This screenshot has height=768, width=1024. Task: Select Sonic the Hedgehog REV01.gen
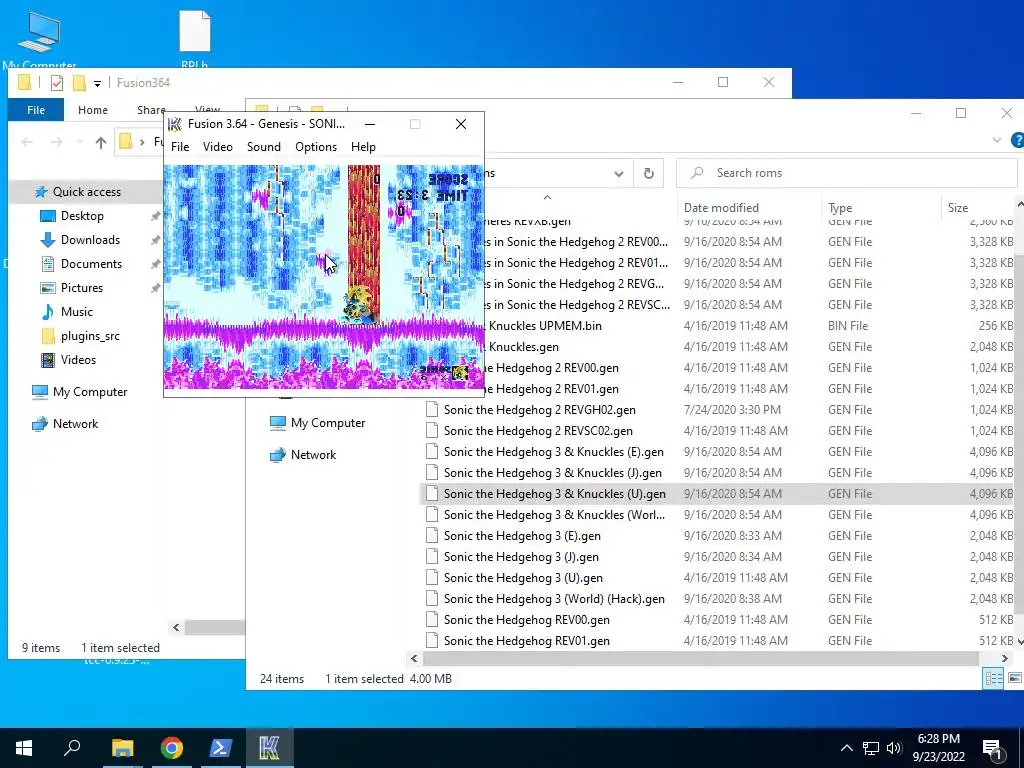(718, 641)
